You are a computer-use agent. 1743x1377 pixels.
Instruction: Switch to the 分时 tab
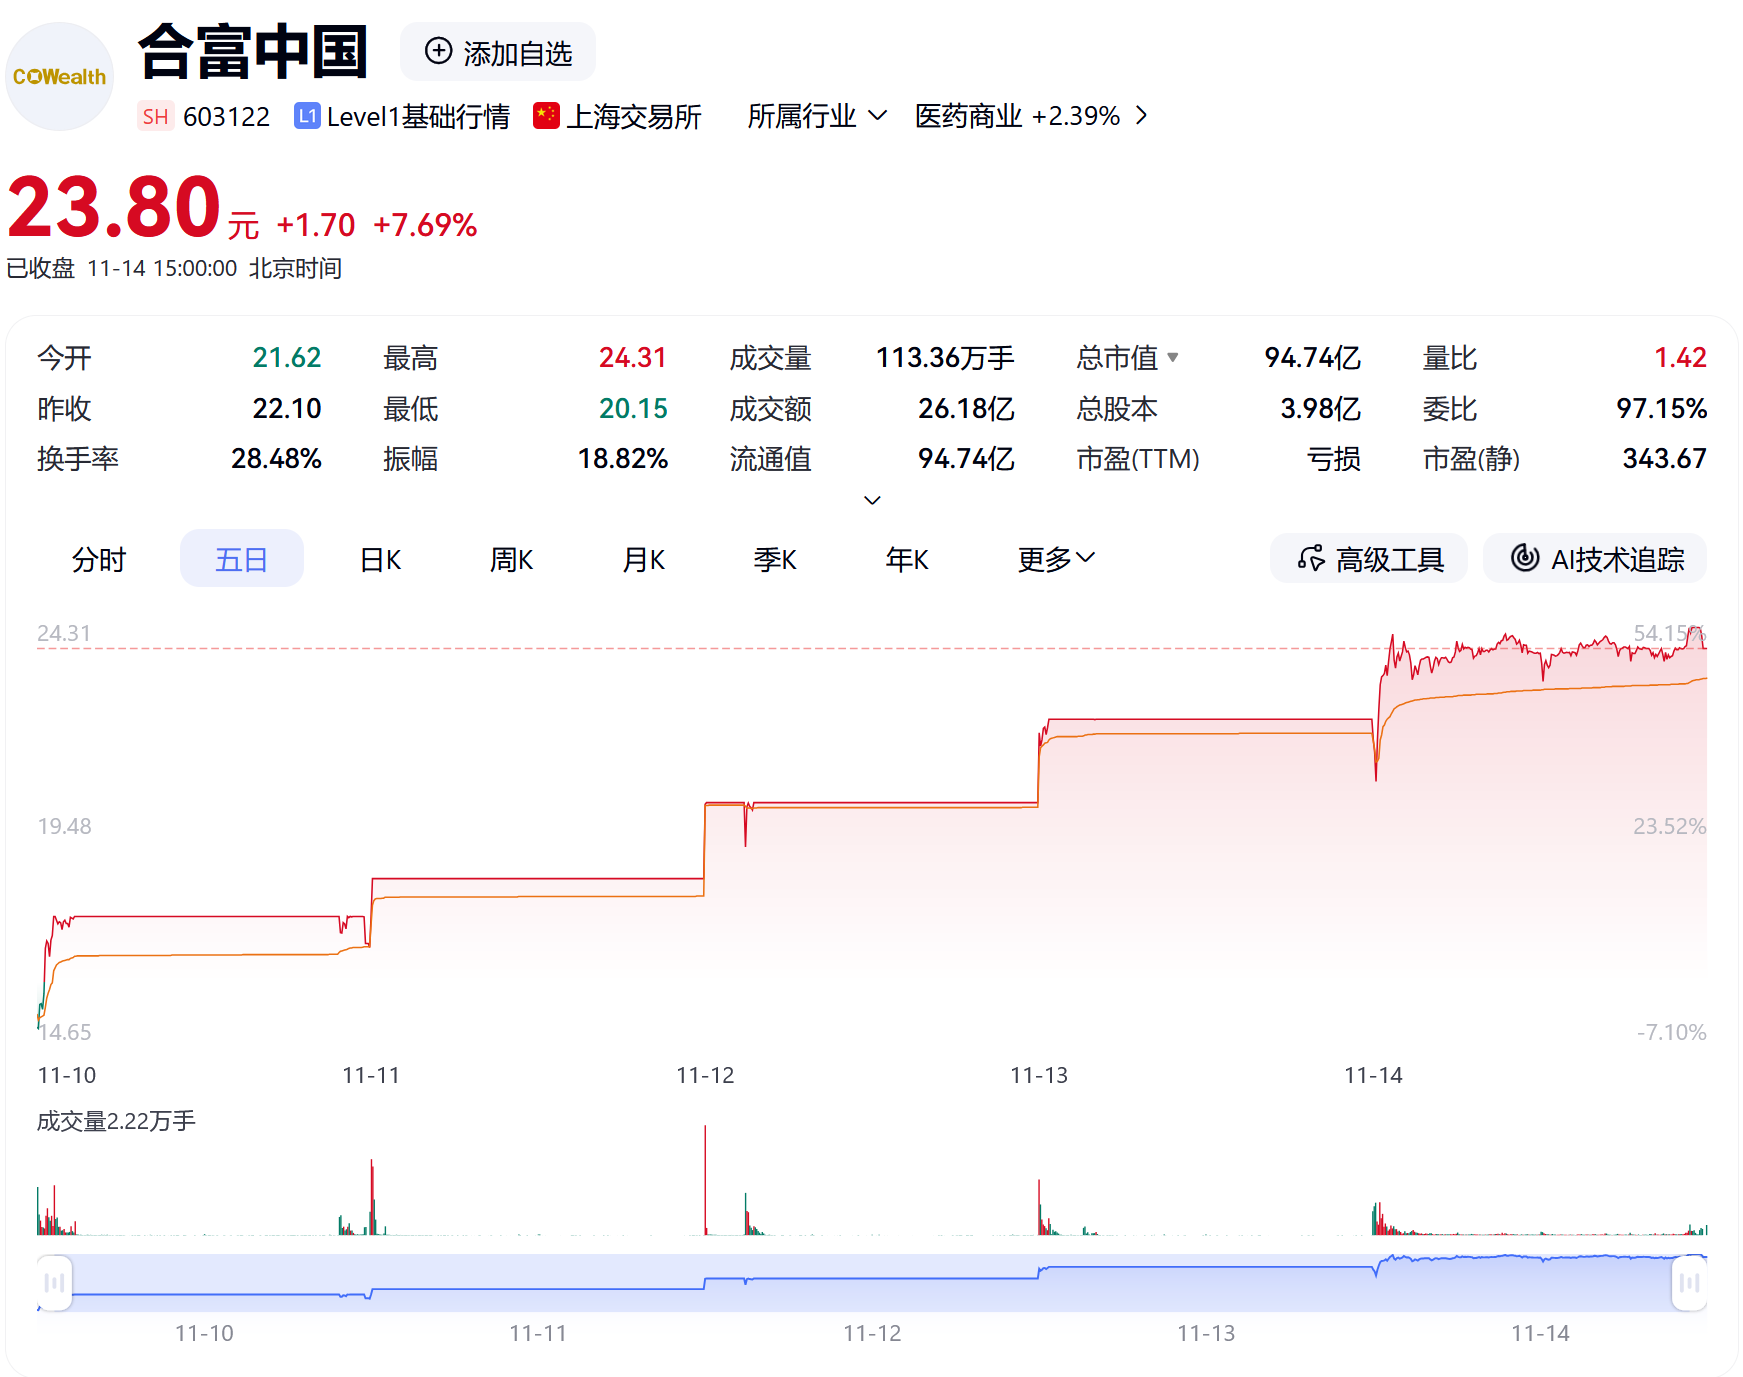[99, 559]
